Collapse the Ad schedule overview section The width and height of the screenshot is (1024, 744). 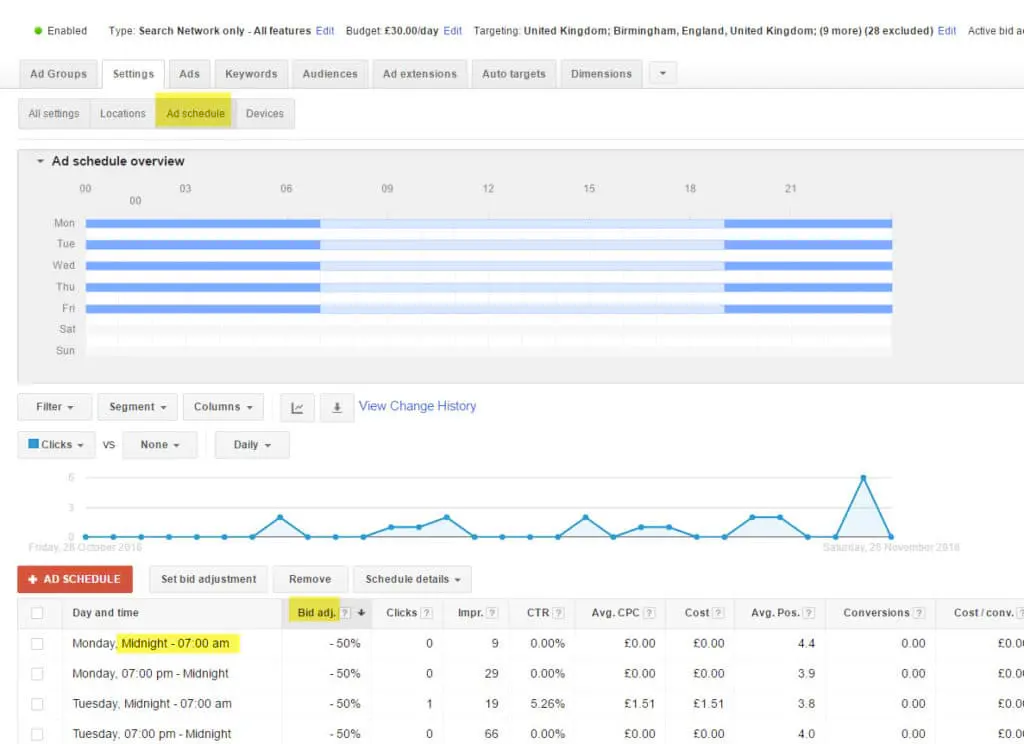click(40, 161)
